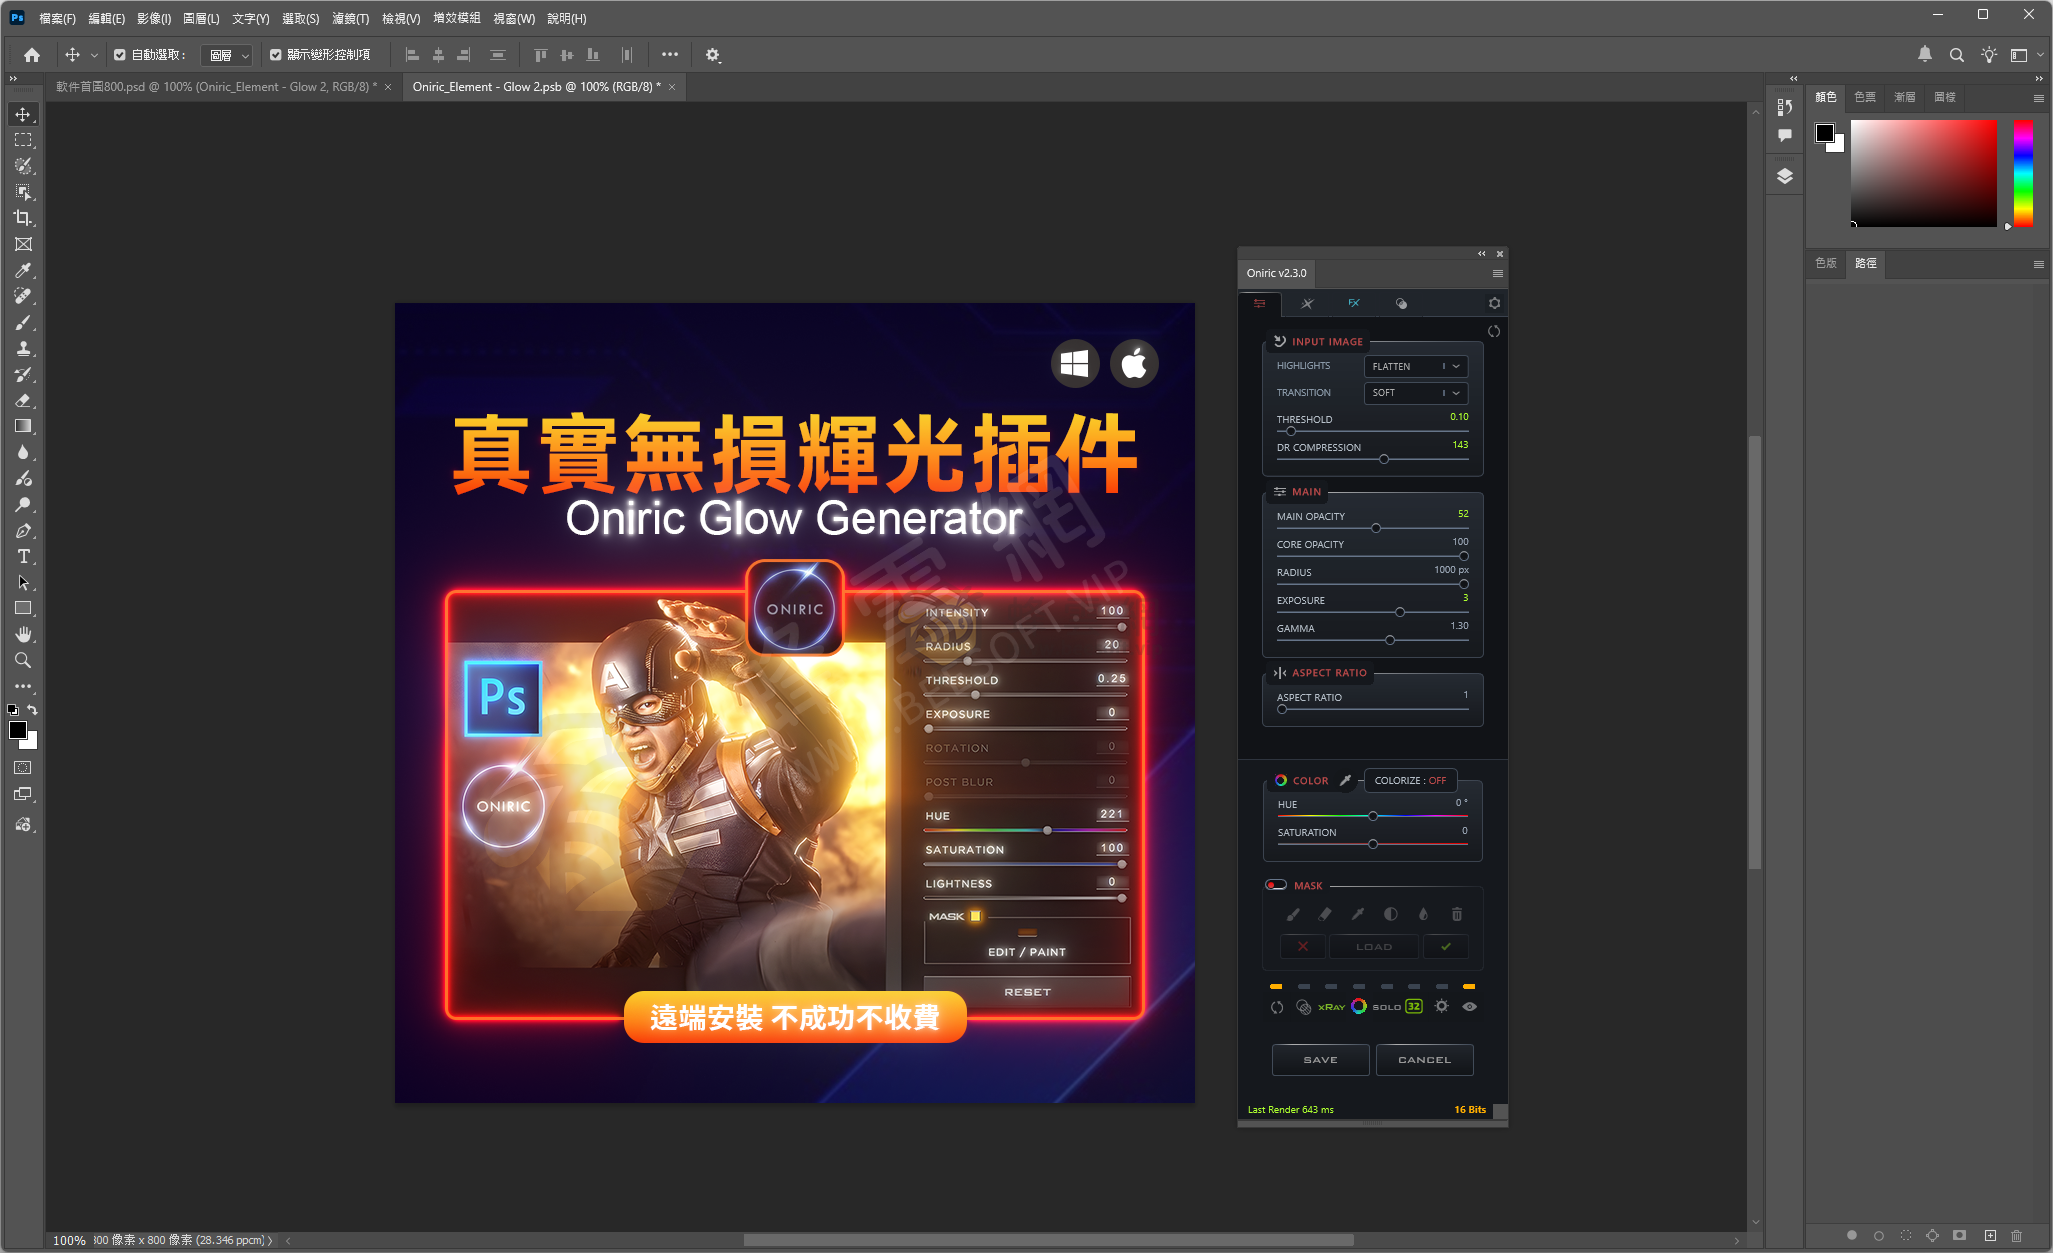Open the Image menu (影像)

[x=154, y=18]
